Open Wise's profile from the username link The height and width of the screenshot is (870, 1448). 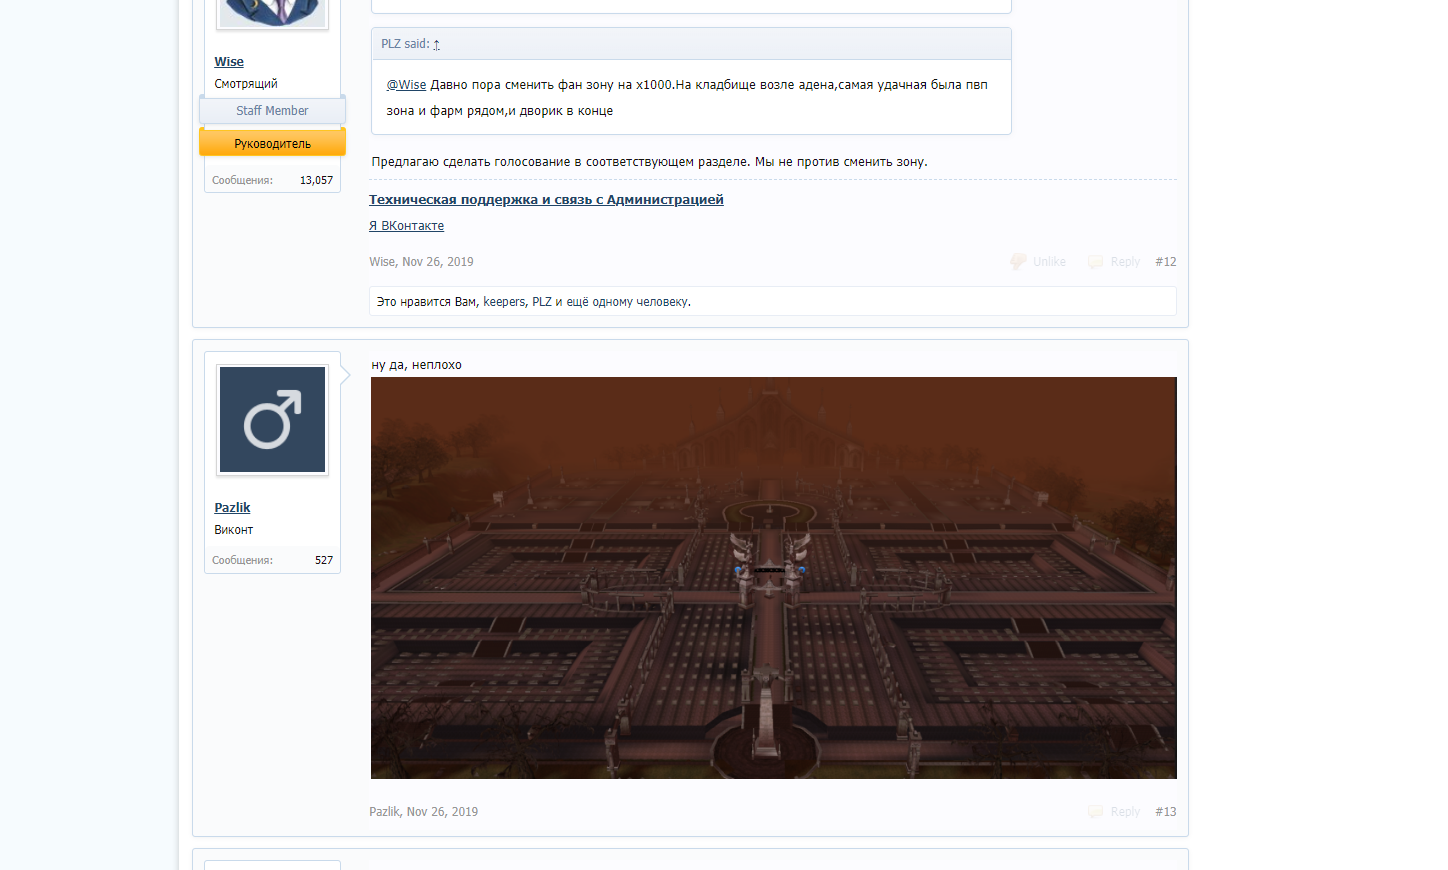(x=229, y=62)
